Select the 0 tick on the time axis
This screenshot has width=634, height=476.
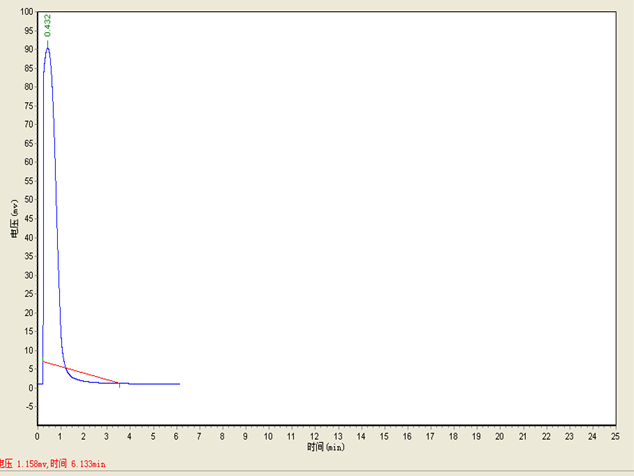click(37, 437)
